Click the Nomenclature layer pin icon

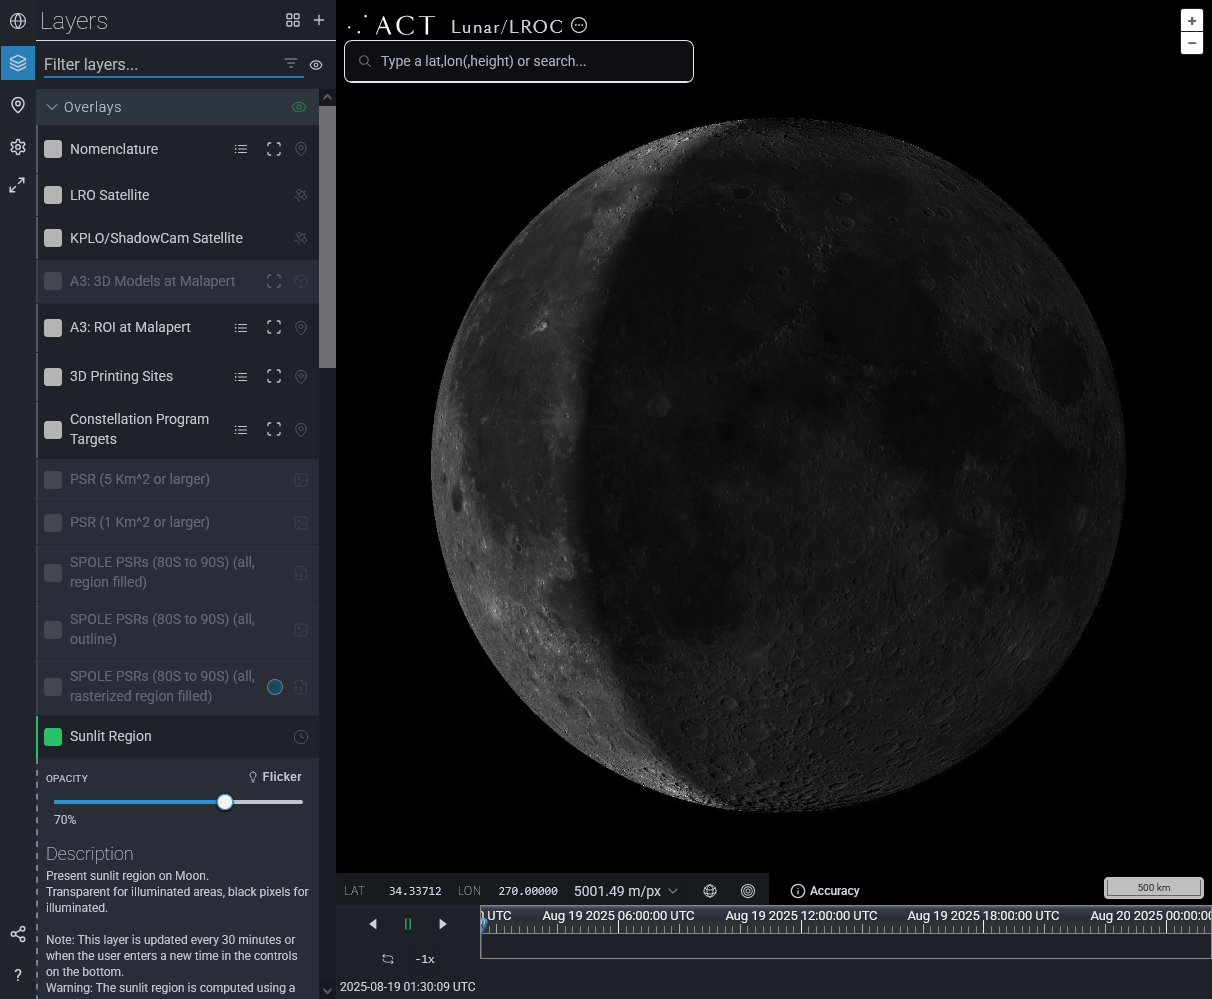[301, 149]
